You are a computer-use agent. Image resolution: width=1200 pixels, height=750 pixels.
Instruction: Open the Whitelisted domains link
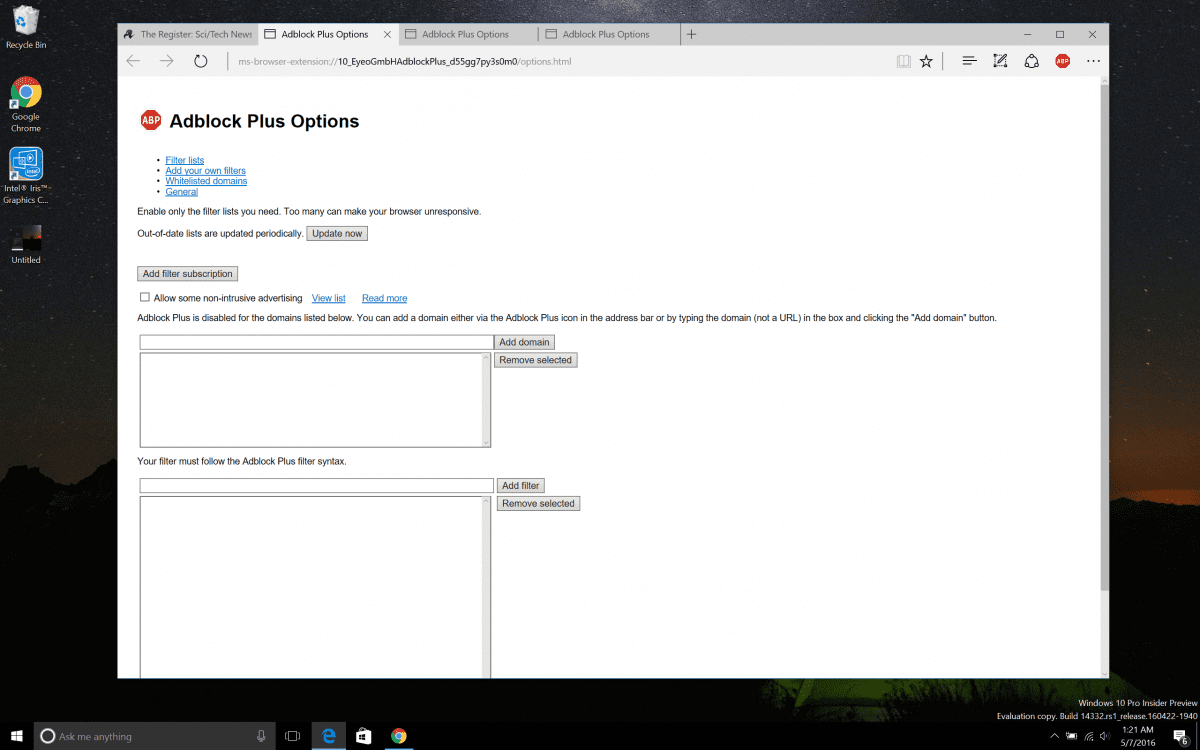click(206, 181)
